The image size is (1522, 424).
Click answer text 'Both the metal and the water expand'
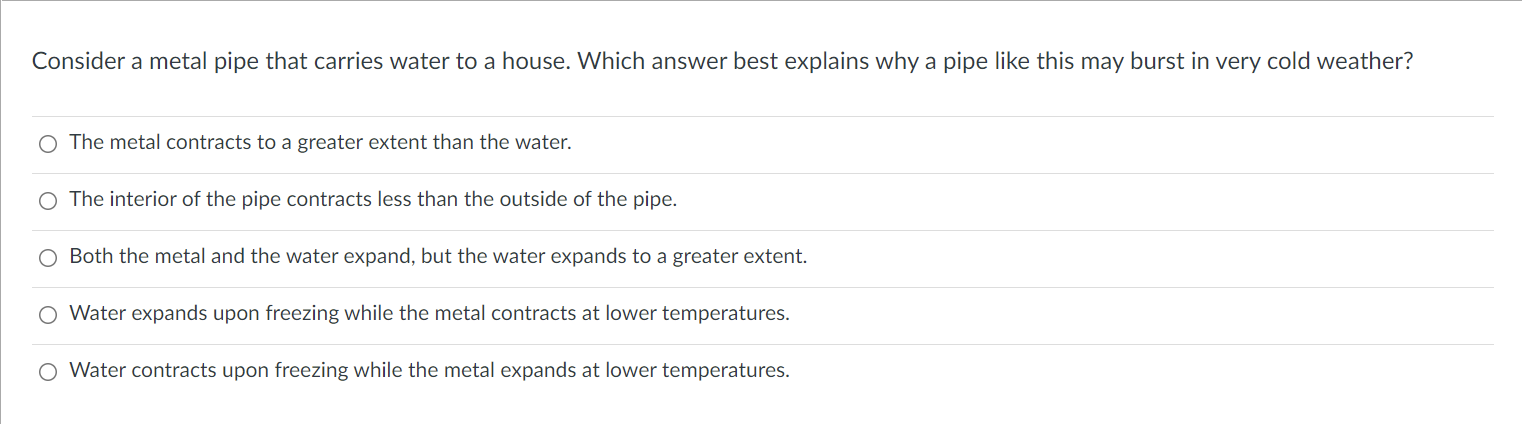tap(438, 257)
